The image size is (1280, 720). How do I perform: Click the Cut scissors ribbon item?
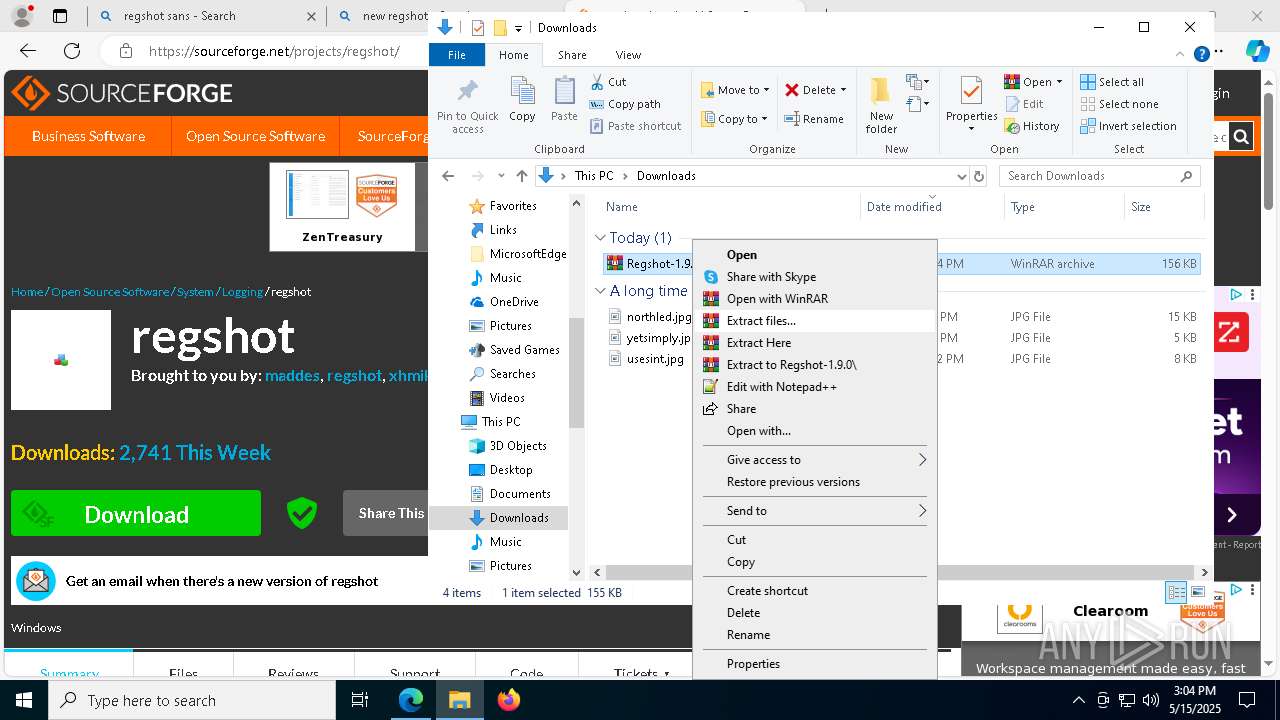pos(608,82)
